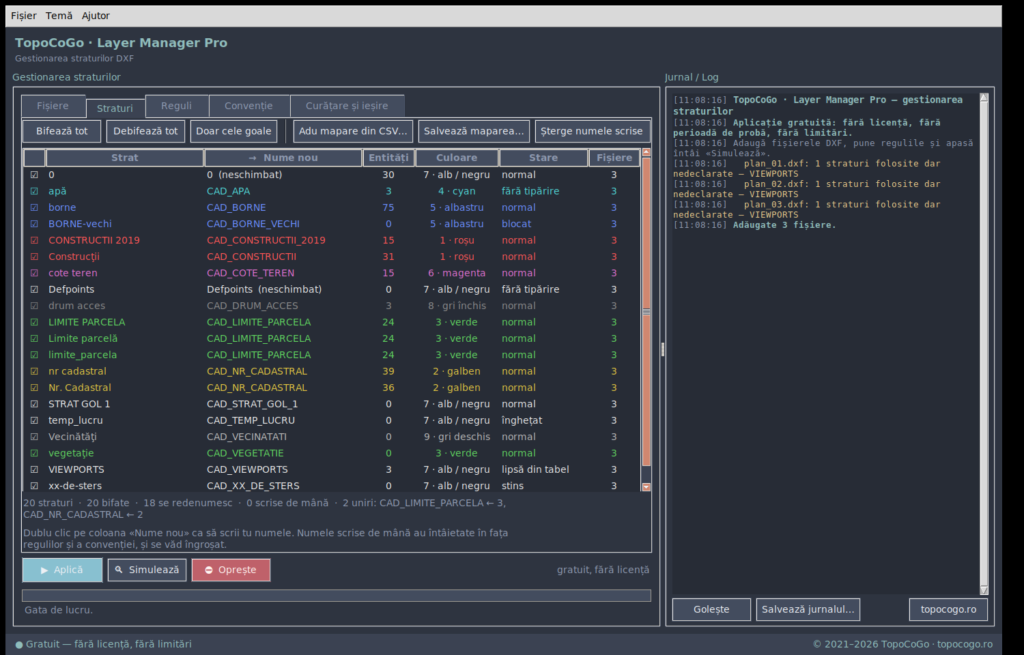This screenshot has width=1024, height=655.
Task: Open the Fișier menu
Action: coord(24,16)
